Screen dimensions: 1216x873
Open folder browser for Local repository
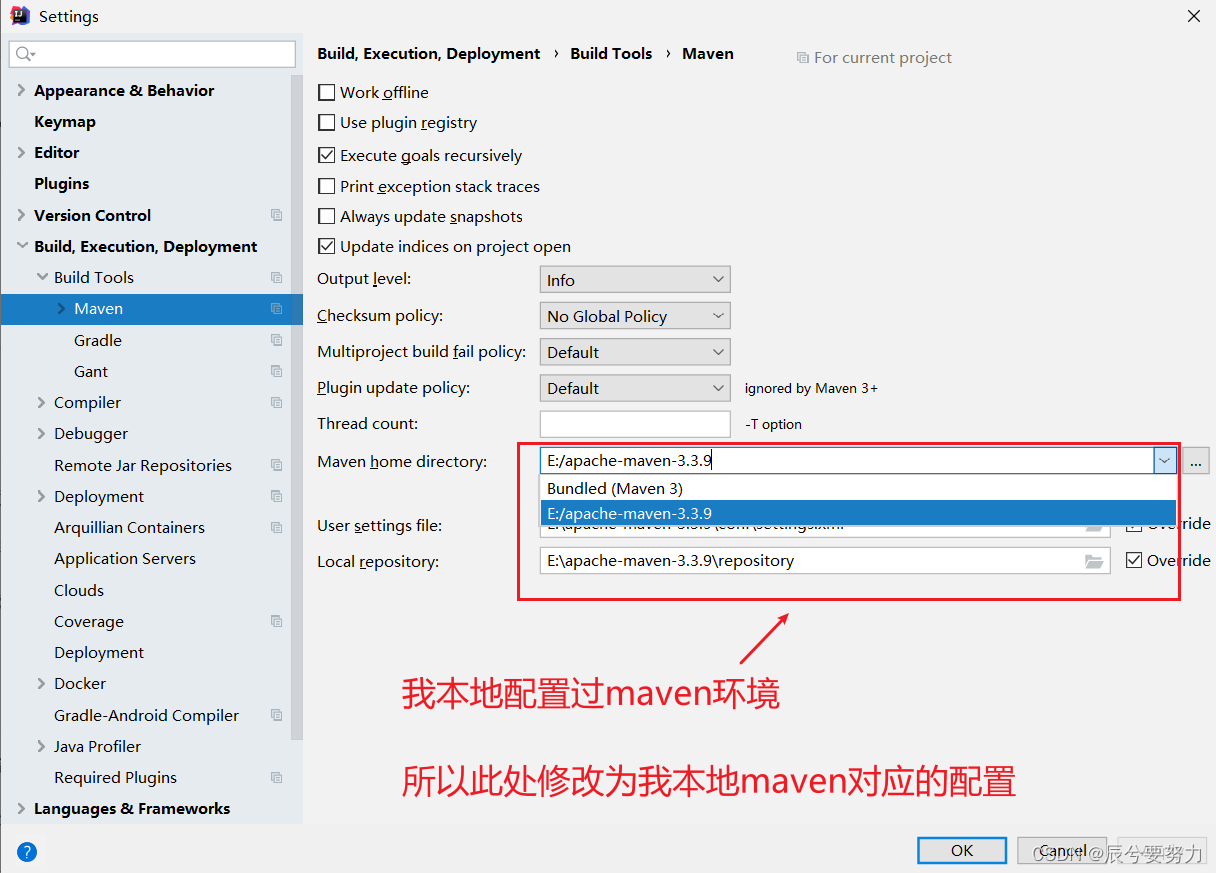pos(1094,561)
